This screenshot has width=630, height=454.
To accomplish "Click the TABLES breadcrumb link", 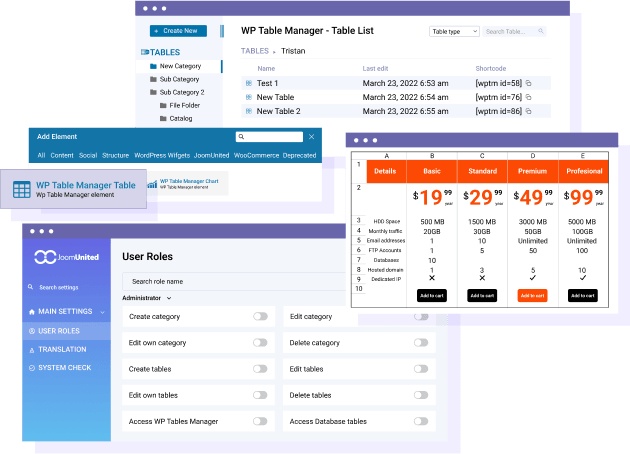I will 255,51.
